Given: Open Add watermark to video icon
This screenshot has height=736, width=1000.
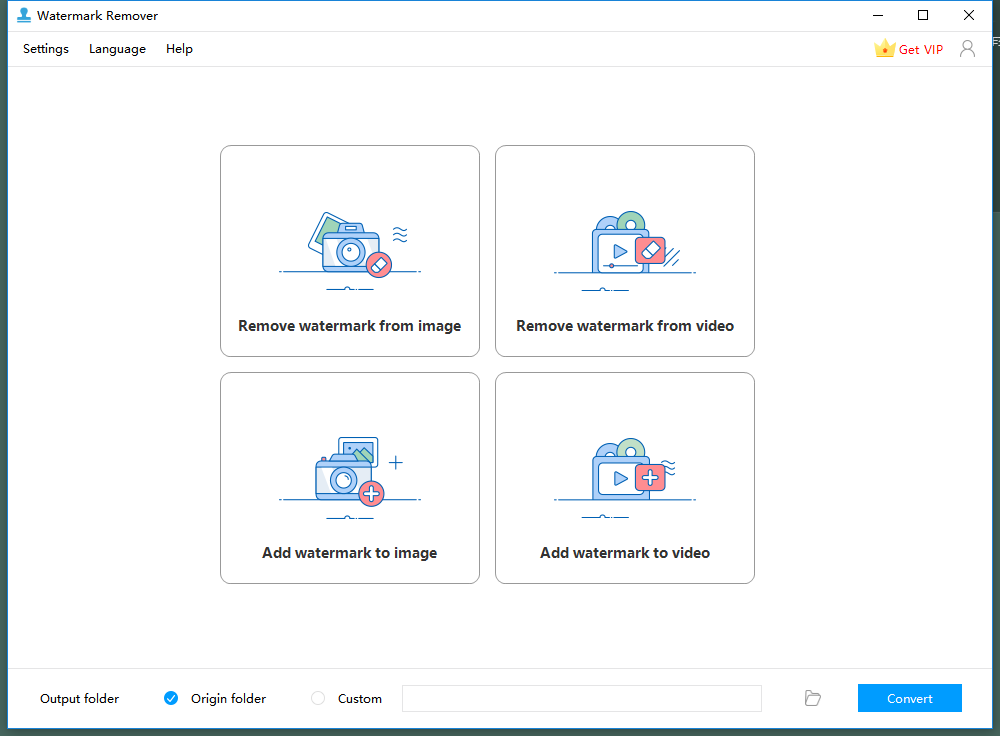Looking at the screenshot, I should (625, 478).
